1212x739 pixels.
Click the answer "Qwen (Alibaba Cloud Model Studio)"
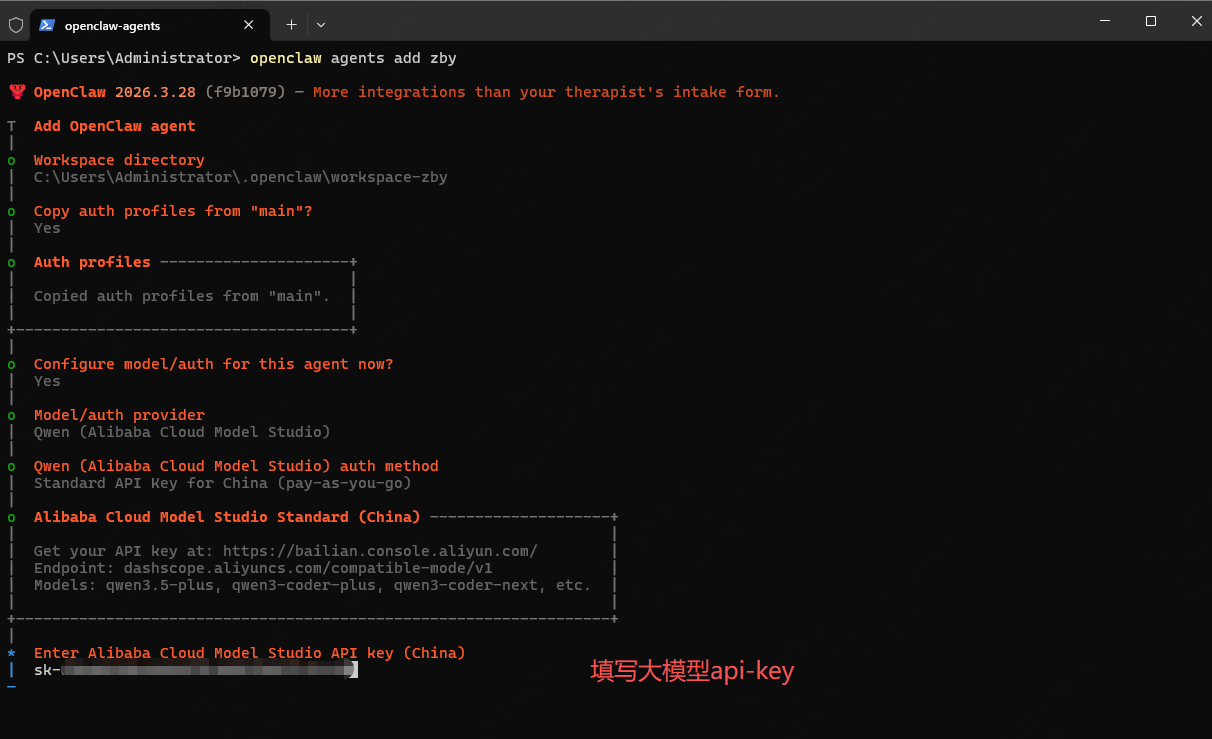182,432
